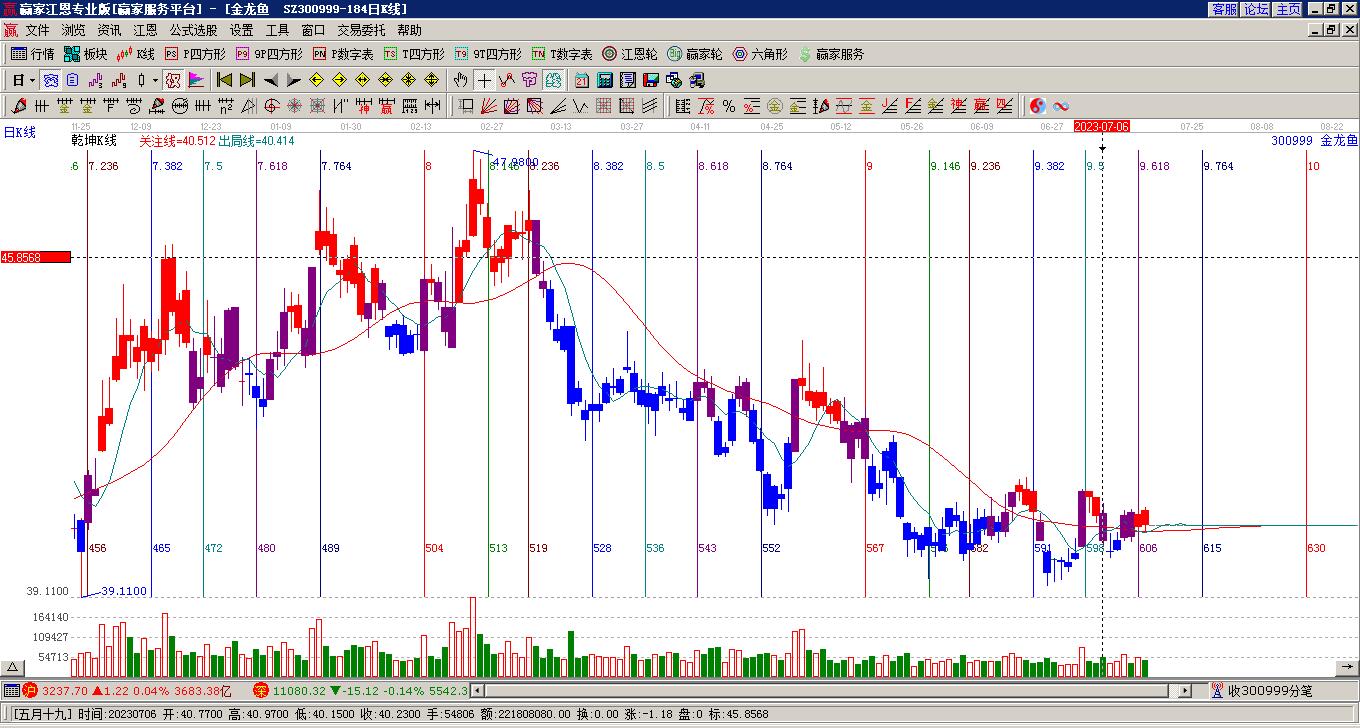Viewport: 1360px width, 728px height.
Task: Click the 日K线 period label
Action: pyautogui.click(x=20, y=132)
